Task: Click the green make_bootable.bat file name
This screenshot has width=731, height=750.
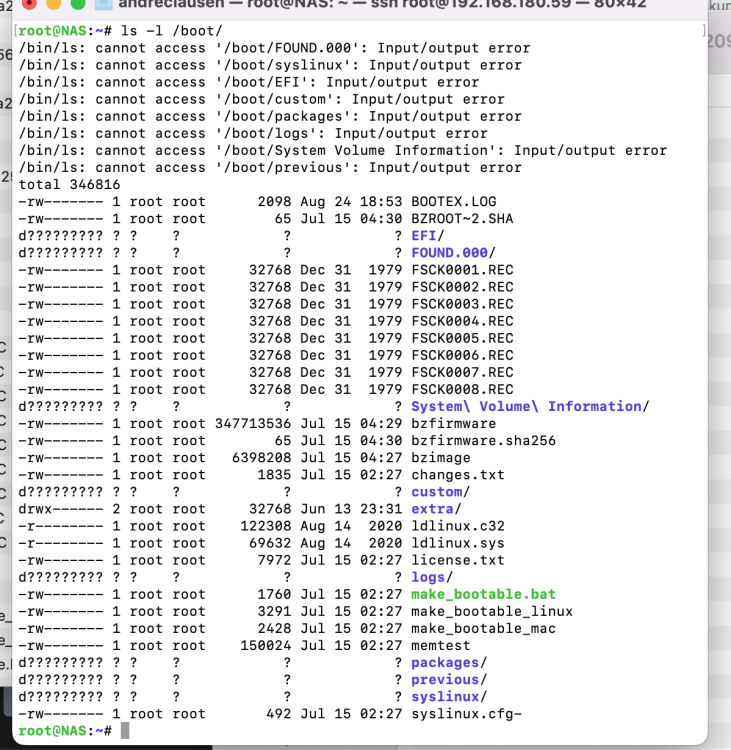Action: [x=484, y=595]
